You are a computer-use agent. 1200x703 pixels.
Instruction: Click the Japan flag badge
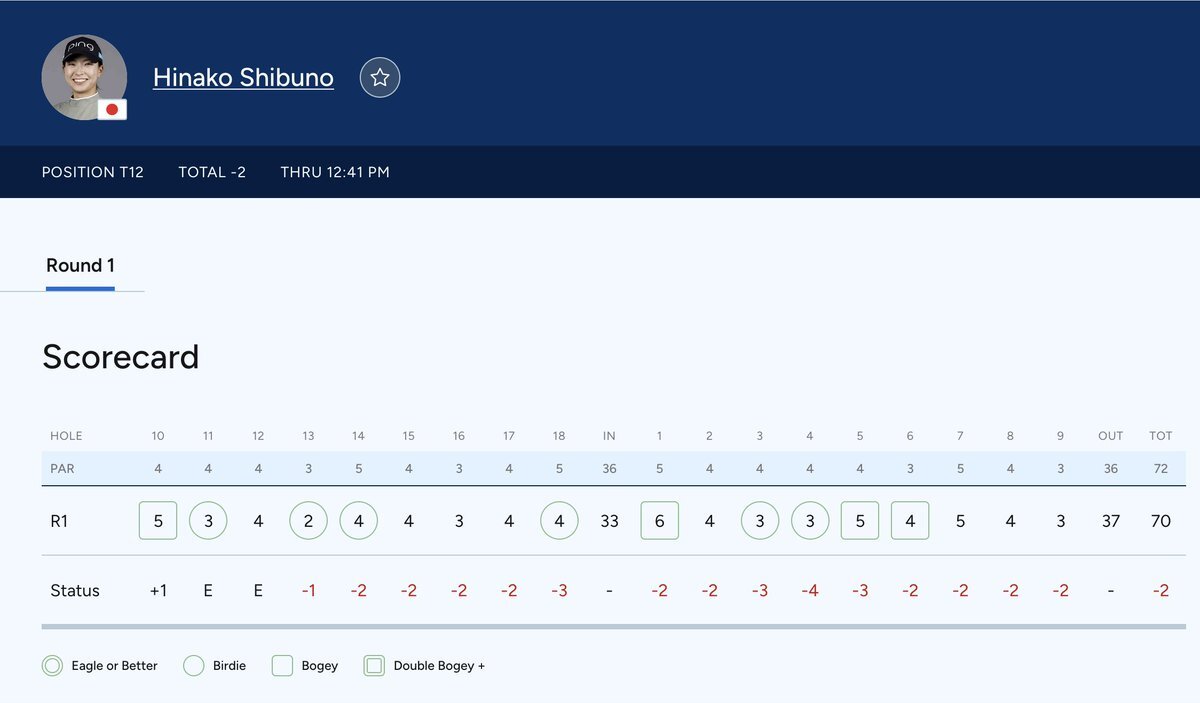(x=113, y=110)
